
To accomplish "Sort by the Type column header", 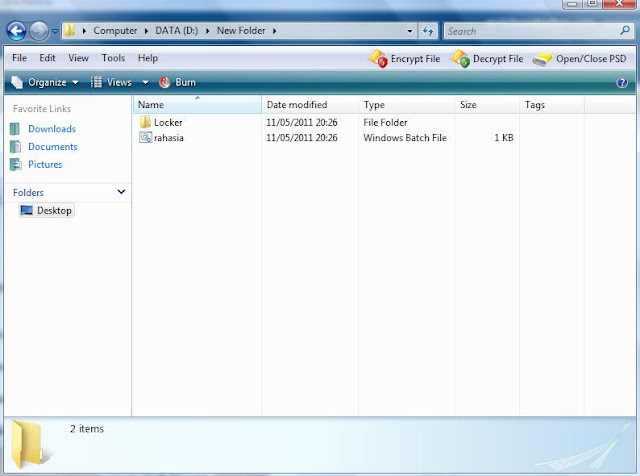I will [x=407, y=105].
